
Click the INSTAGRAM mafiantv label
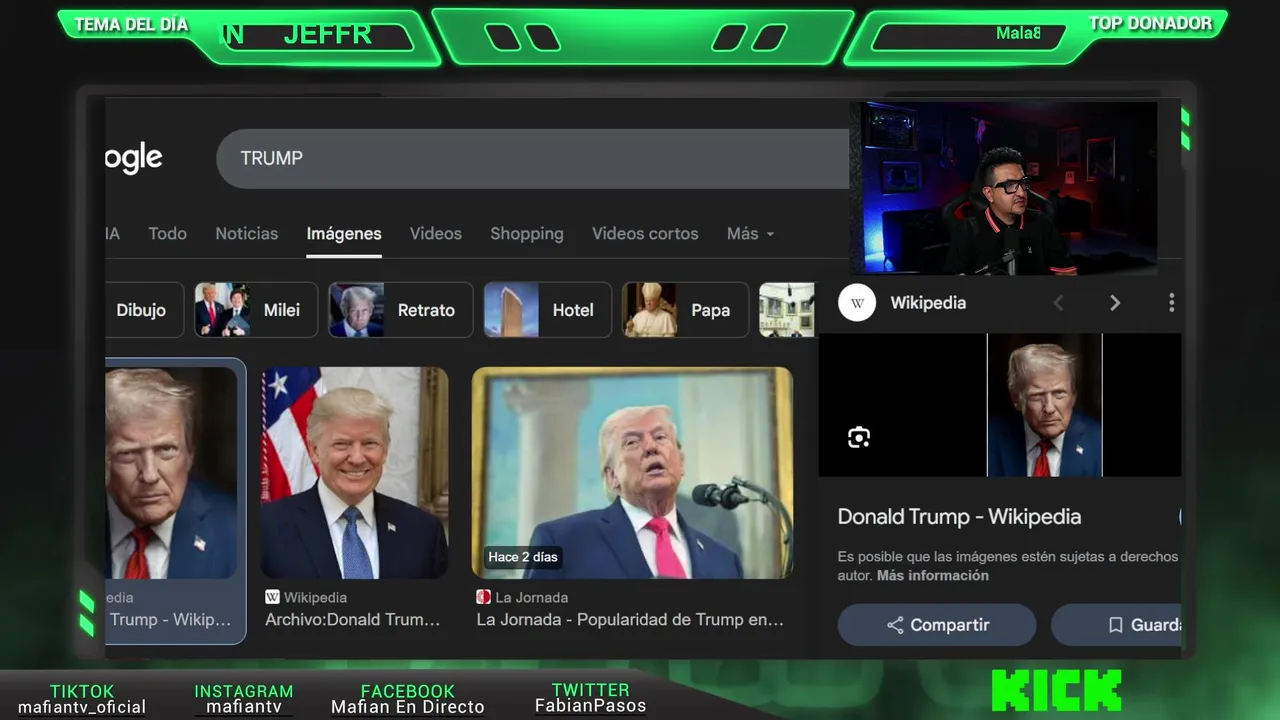click(244, 699)
